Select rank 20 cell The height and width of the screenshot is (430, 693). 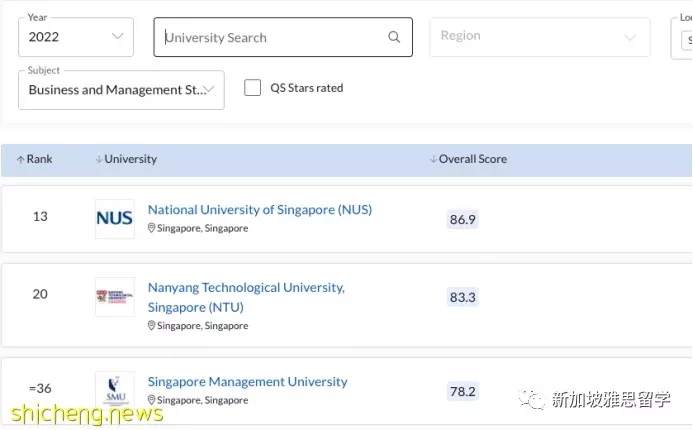[x=40, y=294]
